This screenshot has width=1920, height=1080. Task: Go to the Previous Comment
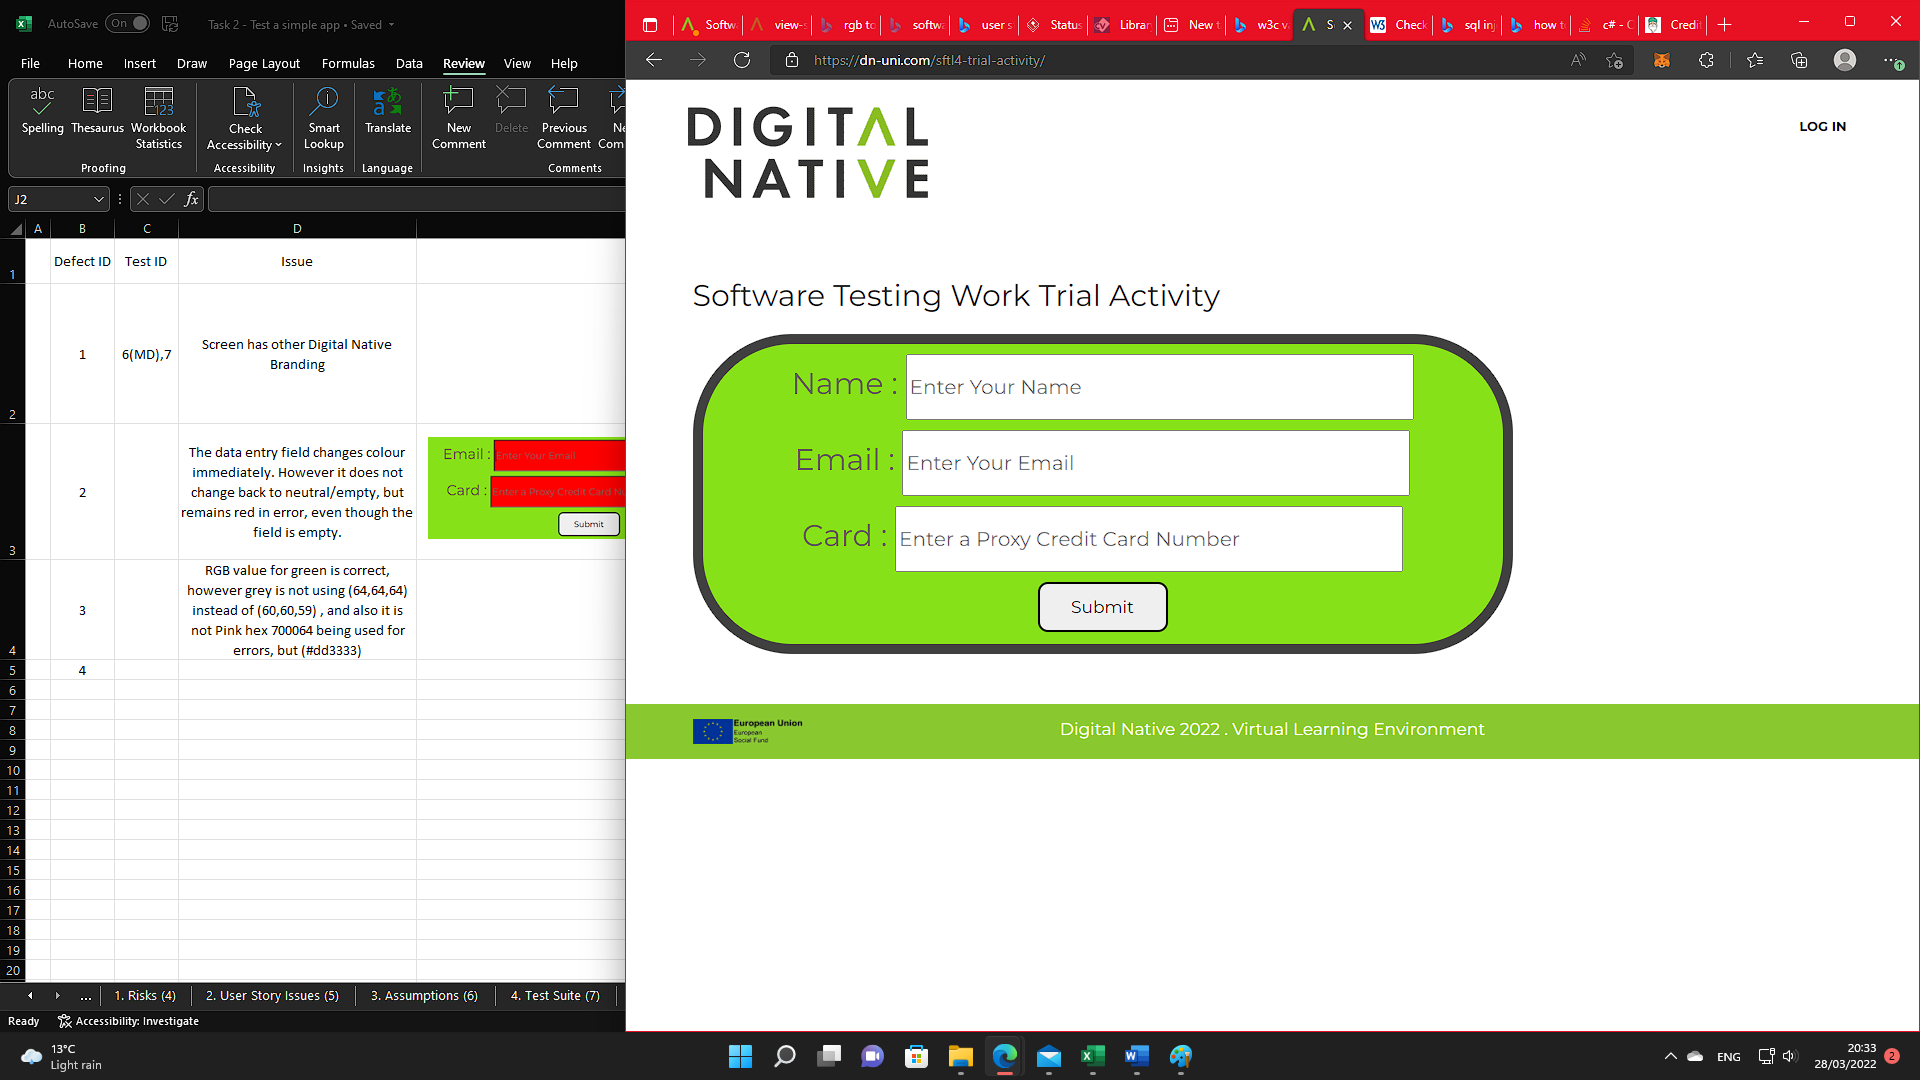click(564, 118)
